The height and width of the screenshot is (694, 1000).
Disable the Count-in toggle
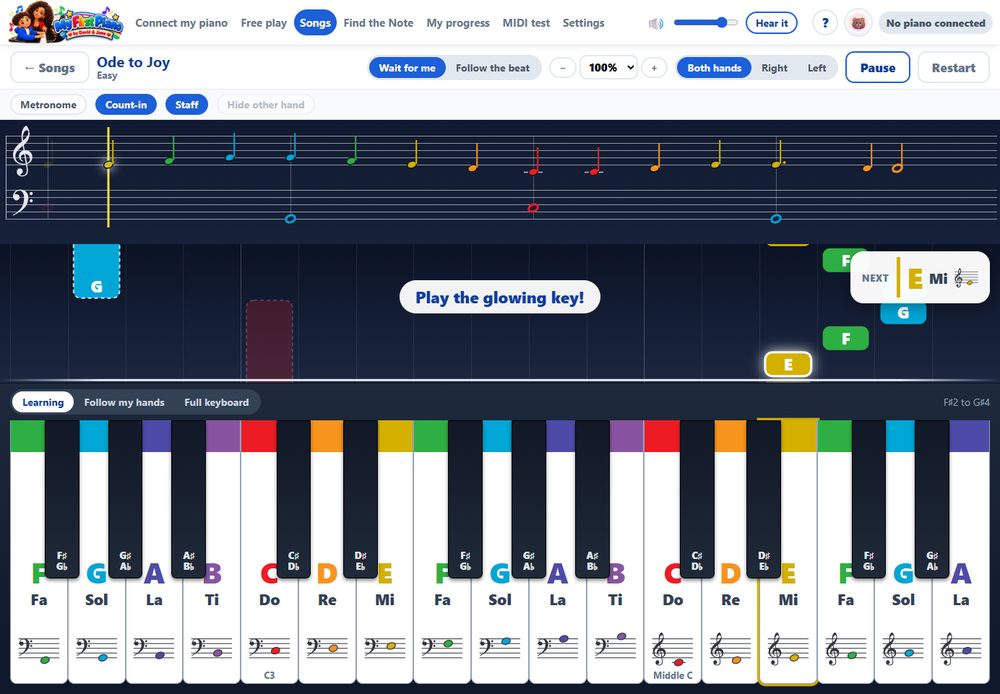click(126, 105)
